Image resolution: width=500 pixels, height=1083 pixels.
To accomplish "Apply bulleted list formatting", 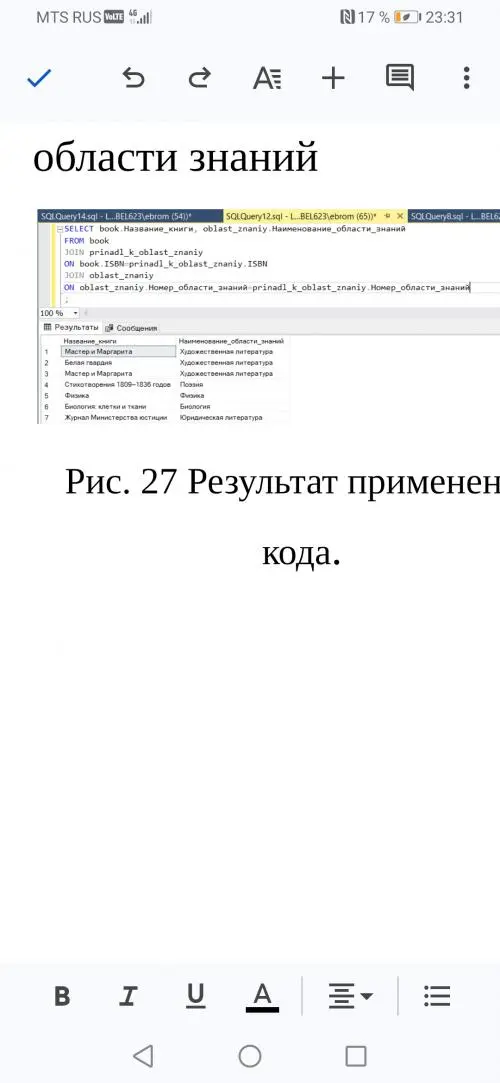I will [437, 996].
